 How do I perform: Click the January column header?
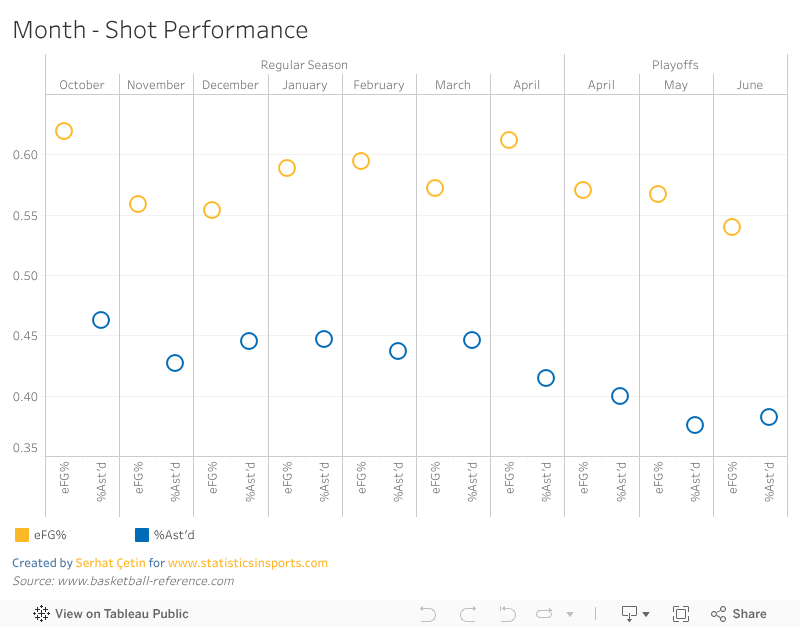tap(305, 85)
